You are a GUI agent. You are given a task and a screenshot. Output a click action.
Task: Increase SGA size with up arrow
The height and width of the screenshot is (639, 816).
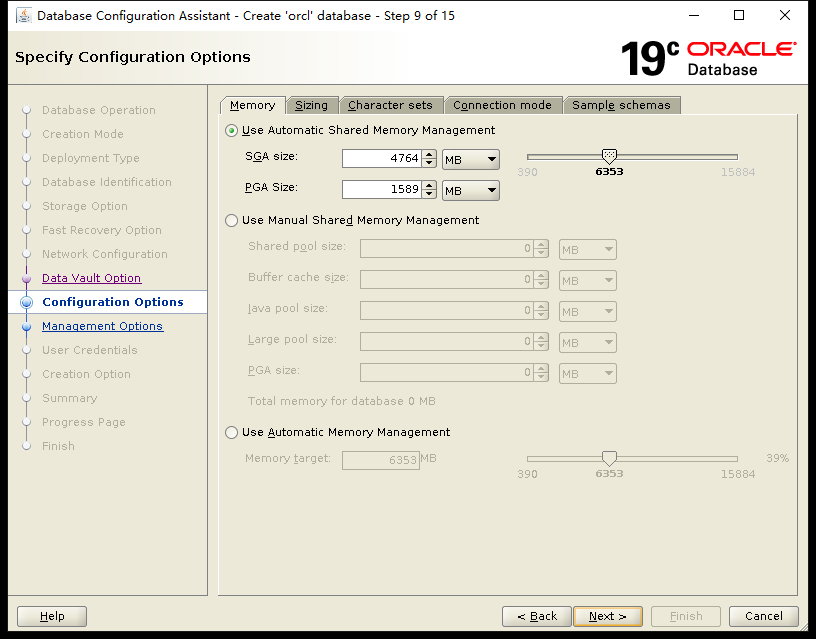(x=429, y=154)
